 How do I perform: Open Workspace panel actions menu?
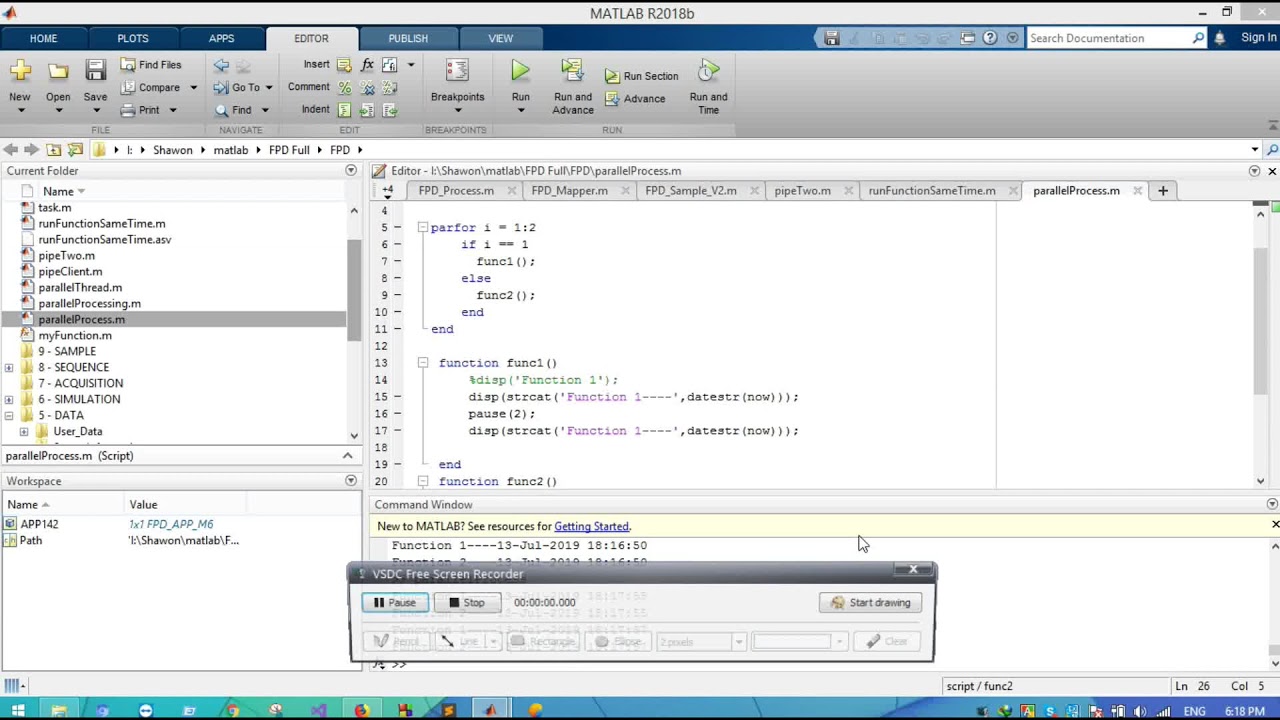[351, 481]
